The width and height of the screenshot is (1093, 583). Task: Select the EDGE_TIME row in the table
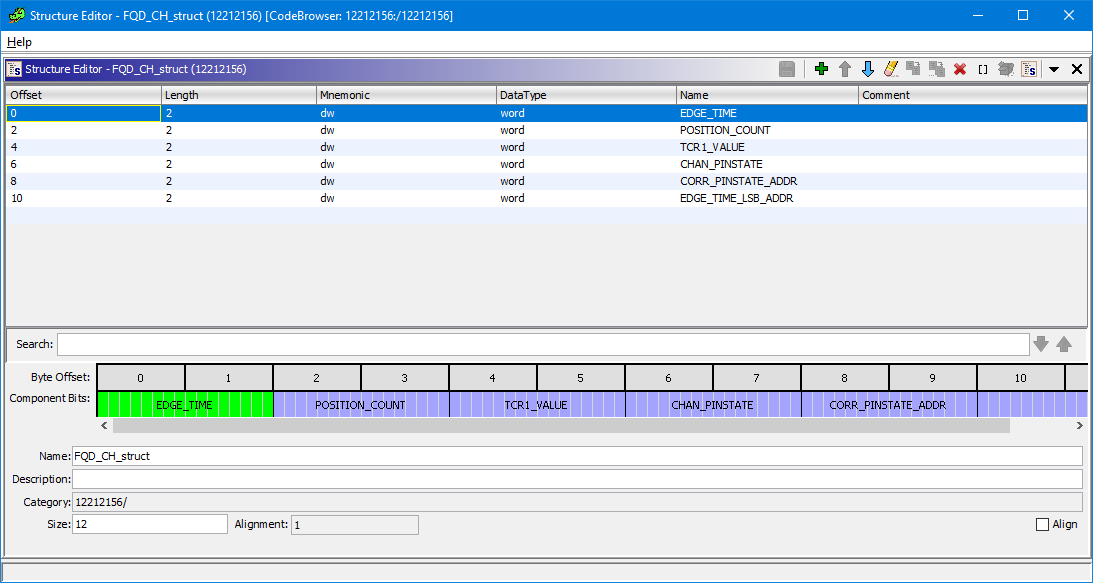[x=300, y=113]
